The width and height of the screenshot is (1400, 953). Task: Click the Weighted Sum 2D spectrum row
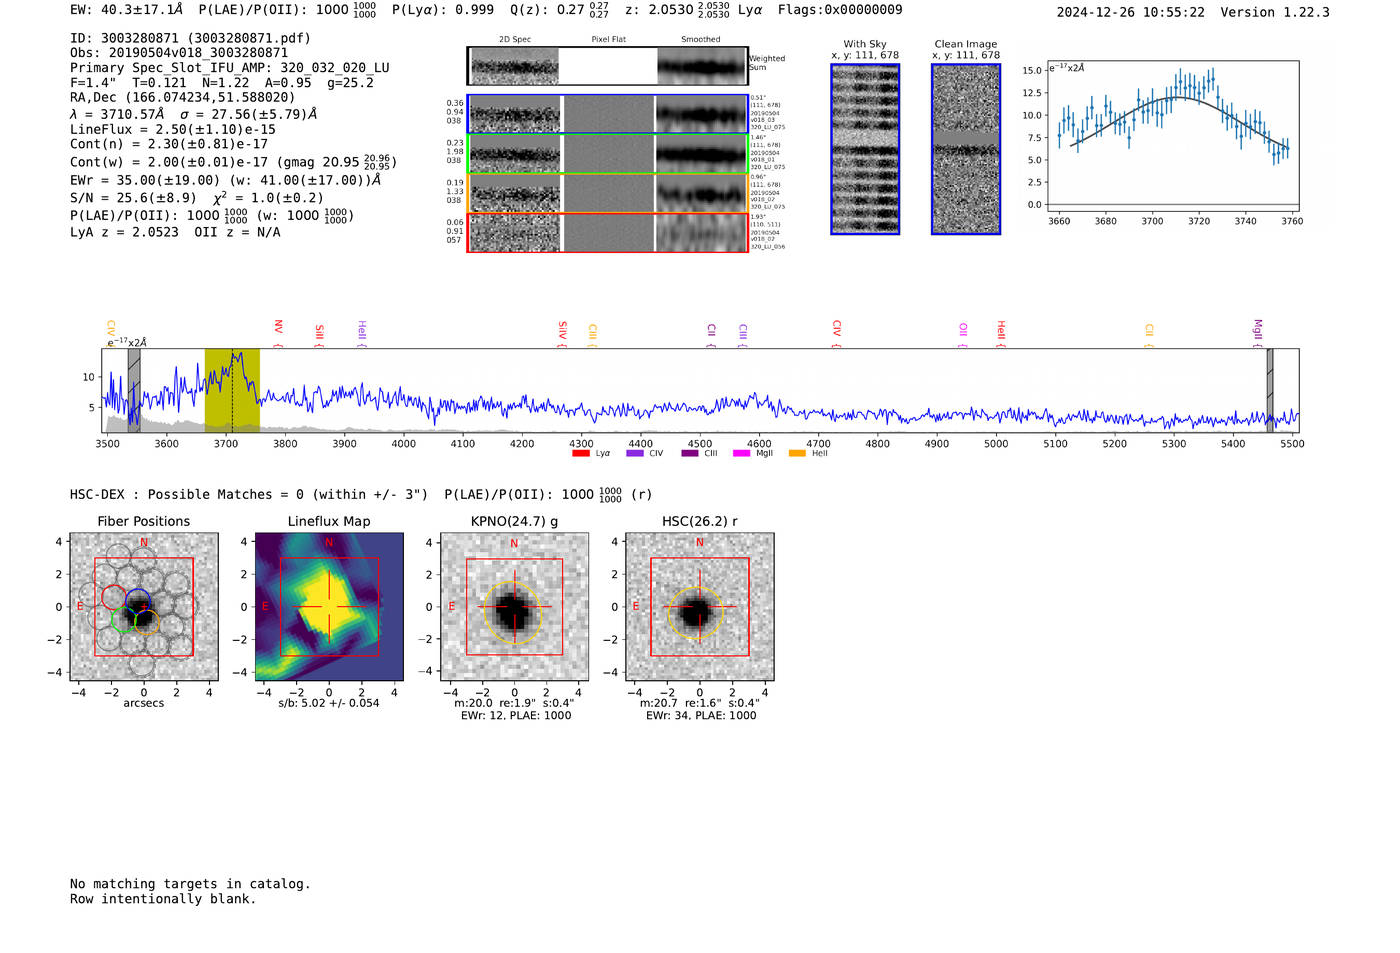point(608,66)
